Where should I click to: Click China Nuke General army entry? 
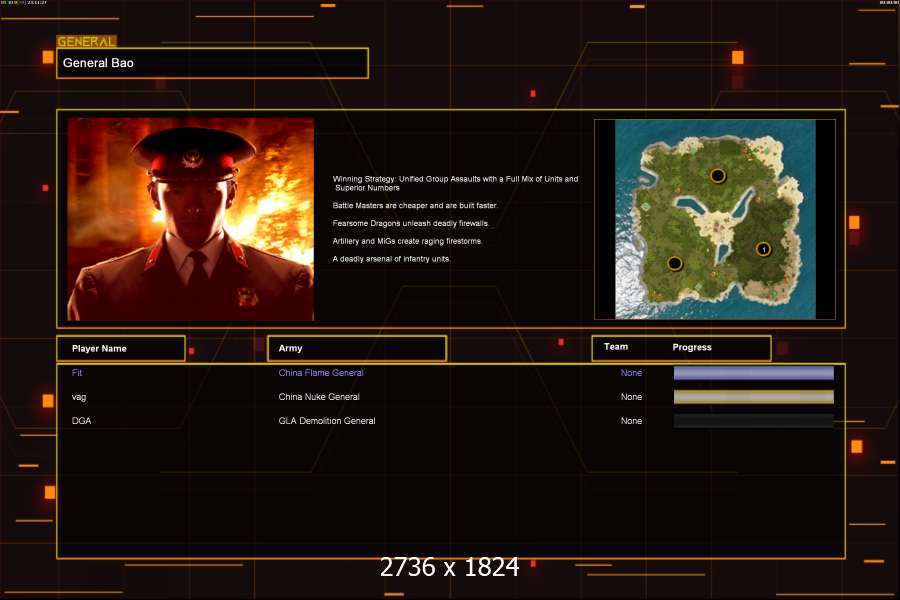(319, 397)
